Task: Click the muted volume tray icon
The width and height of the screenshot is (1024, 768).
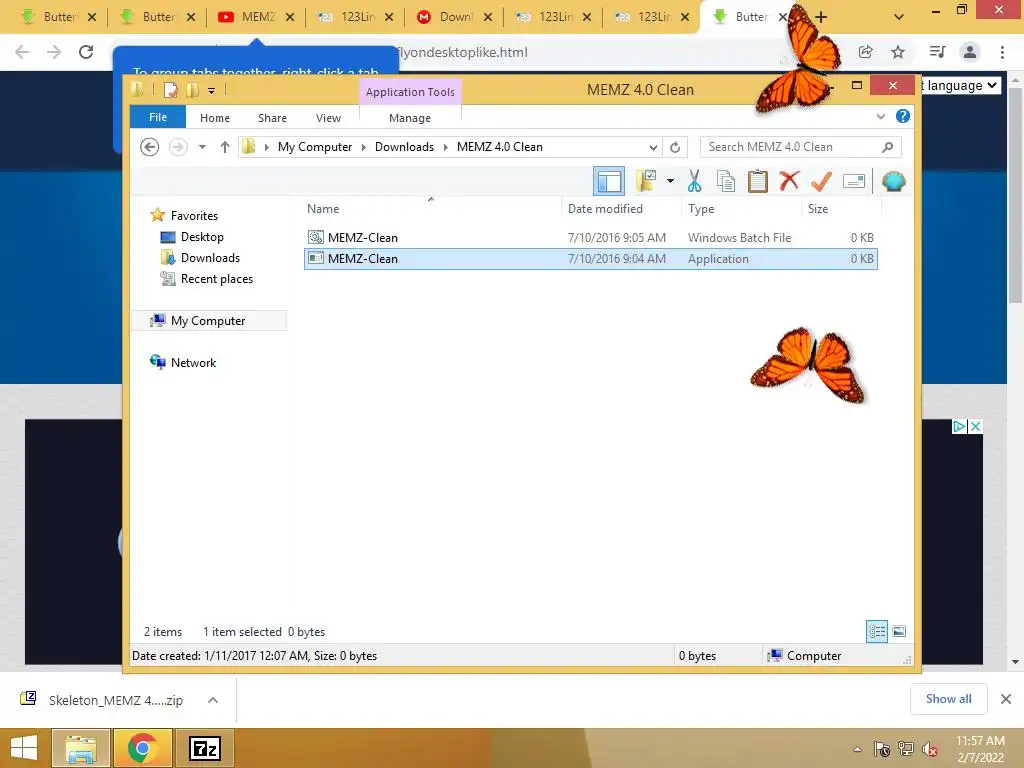Action: point(930,749)
